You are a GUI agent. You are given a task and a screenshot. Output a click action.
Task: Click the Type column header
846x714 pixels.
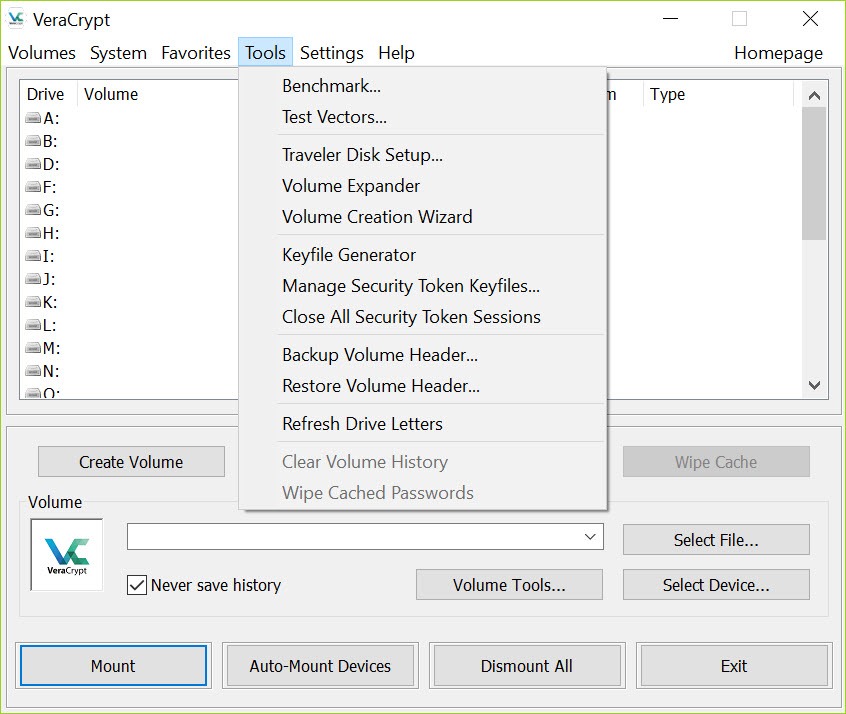pos(718,94)
